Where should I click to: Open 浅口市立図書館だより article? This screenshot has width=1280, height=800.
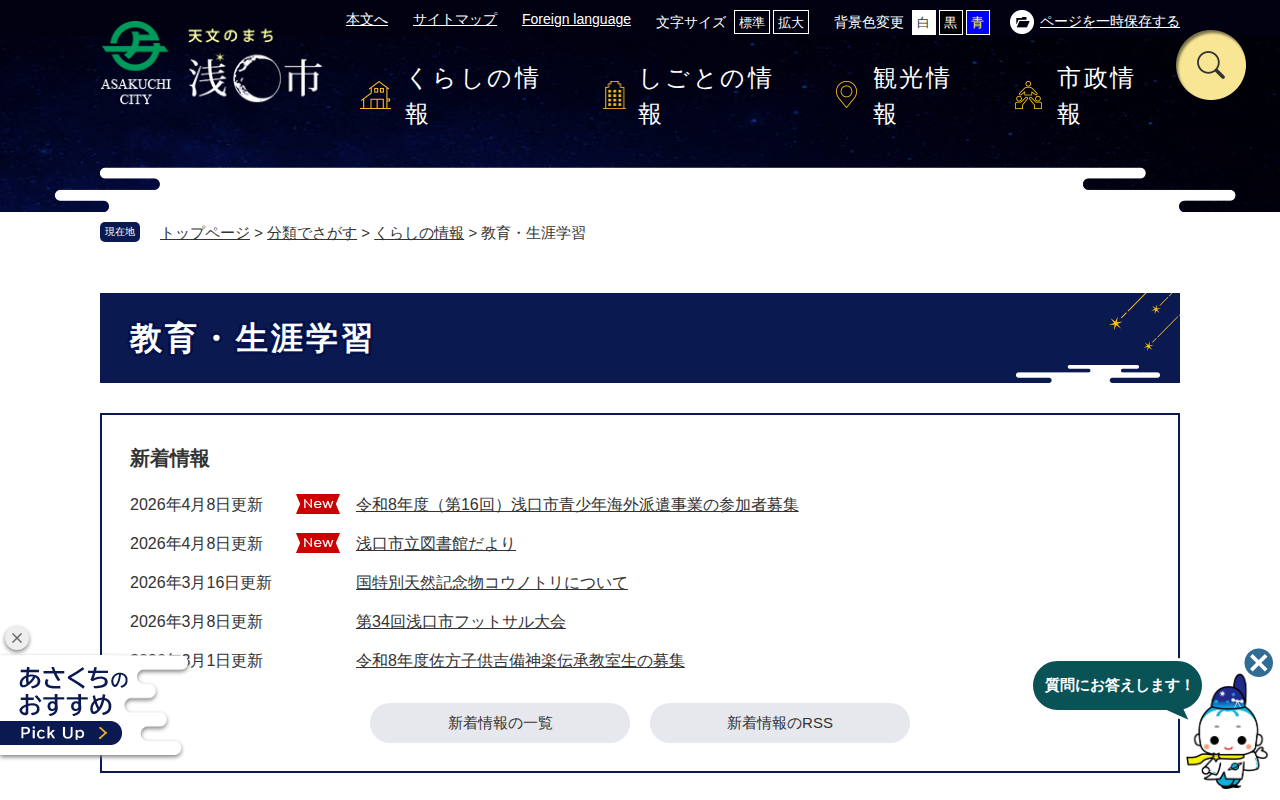tap(436, 544)
